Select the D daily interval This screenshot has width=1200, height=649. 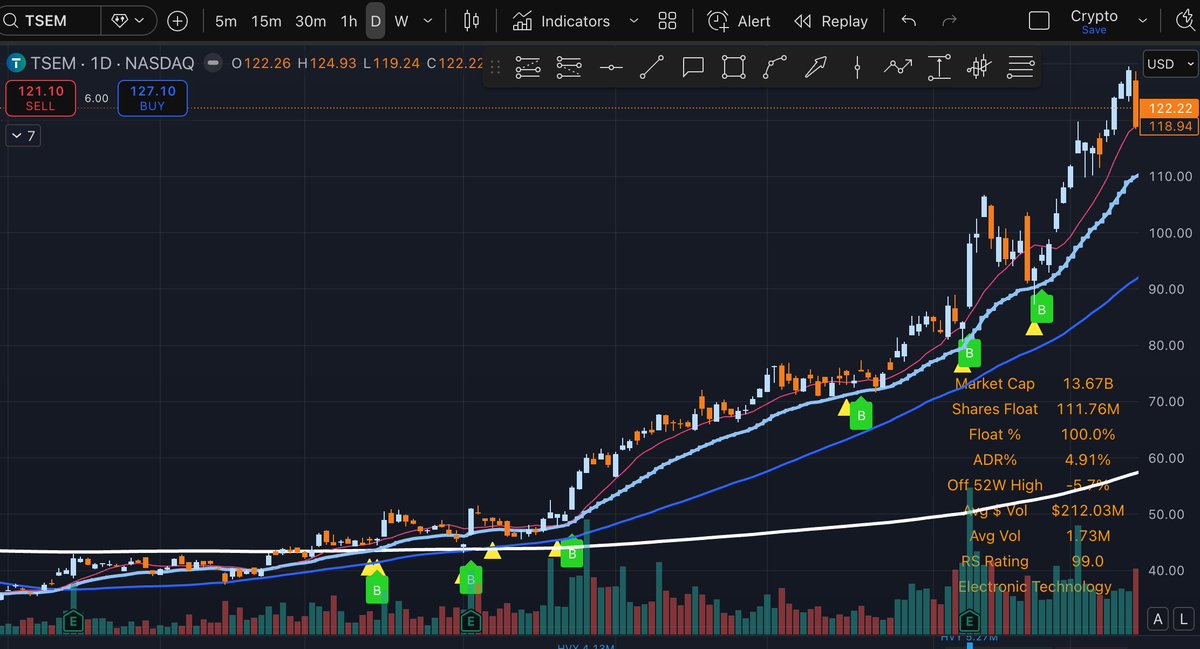[x=376, y=21]
